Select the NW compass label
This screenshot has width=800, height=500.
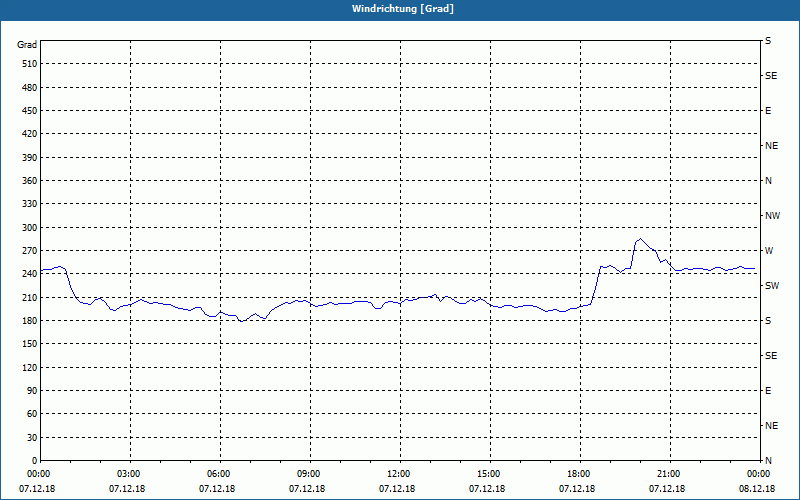[x=772, y=216]
